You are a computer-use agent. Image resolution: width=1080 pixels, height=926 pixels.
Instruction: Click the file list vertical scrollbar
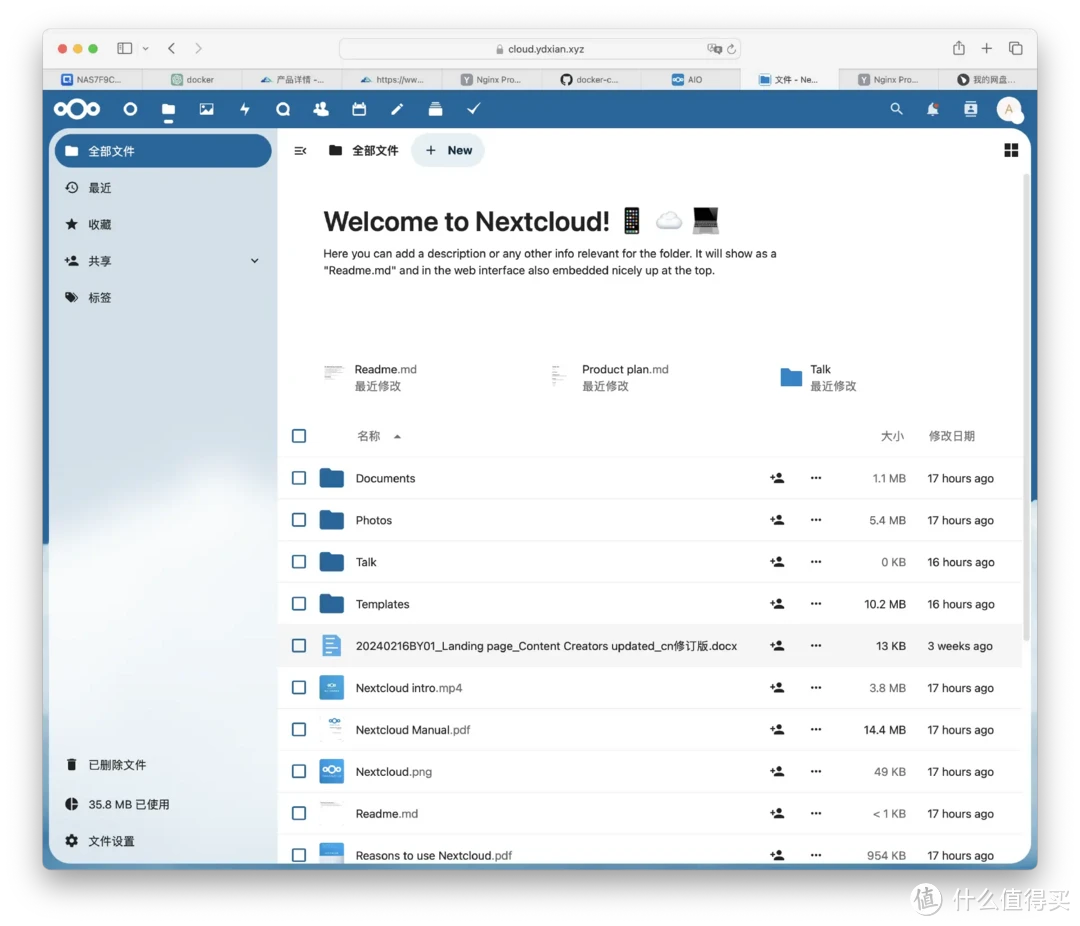1026,407
